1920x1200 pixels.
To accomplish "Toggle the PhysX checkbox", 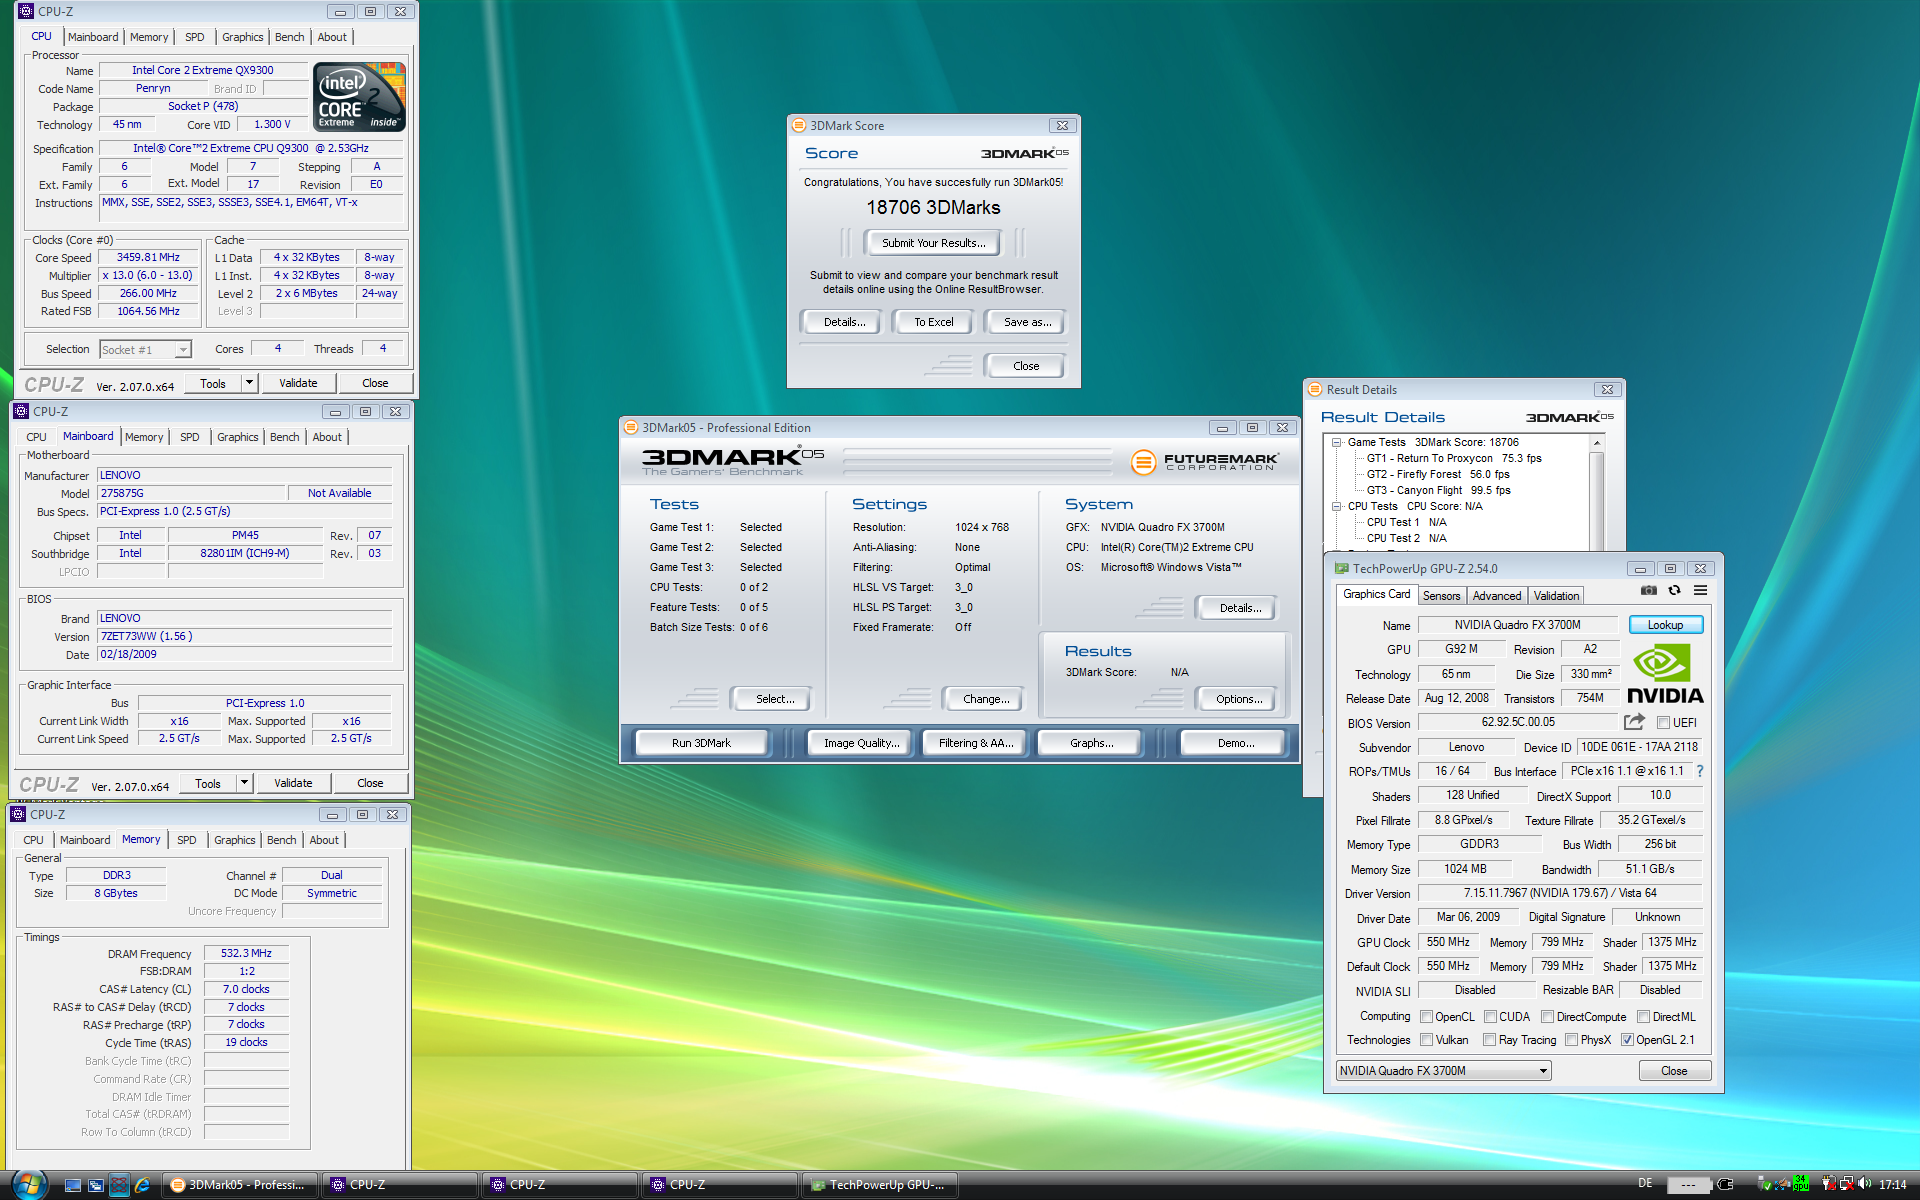I will click(1572, 1040).
